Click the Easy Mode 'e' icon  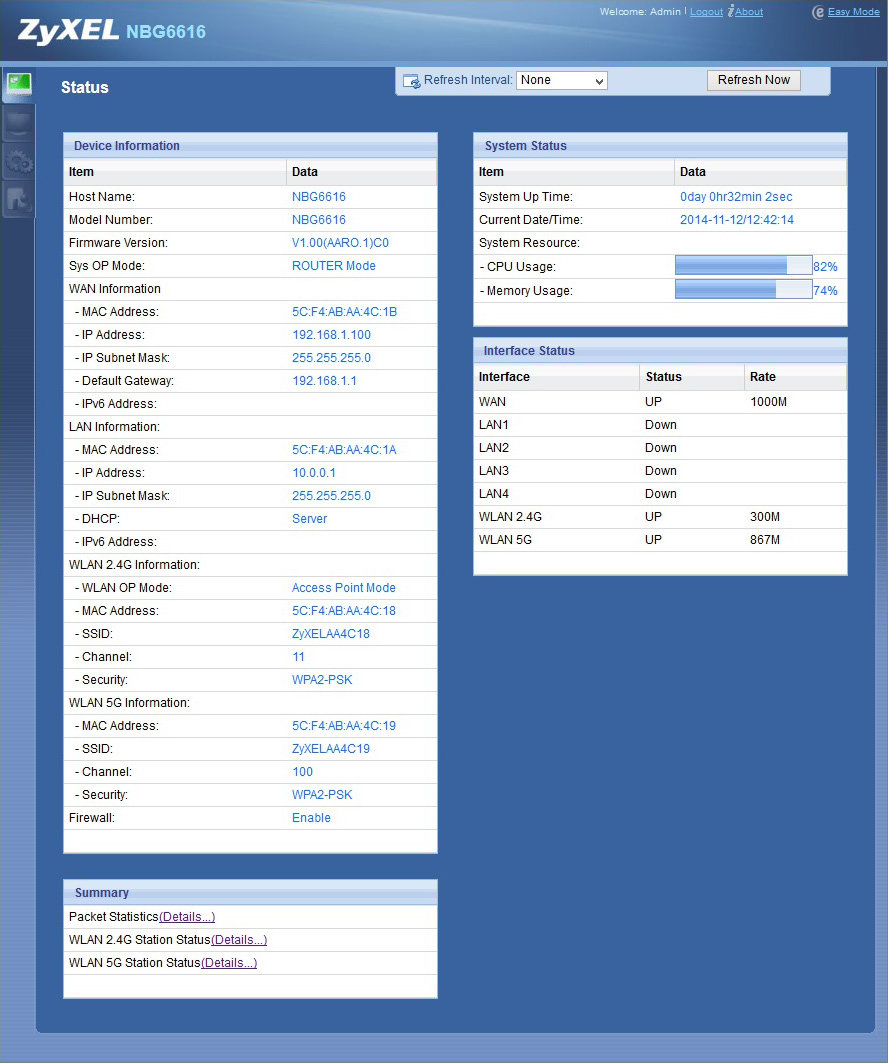(818, 12)
